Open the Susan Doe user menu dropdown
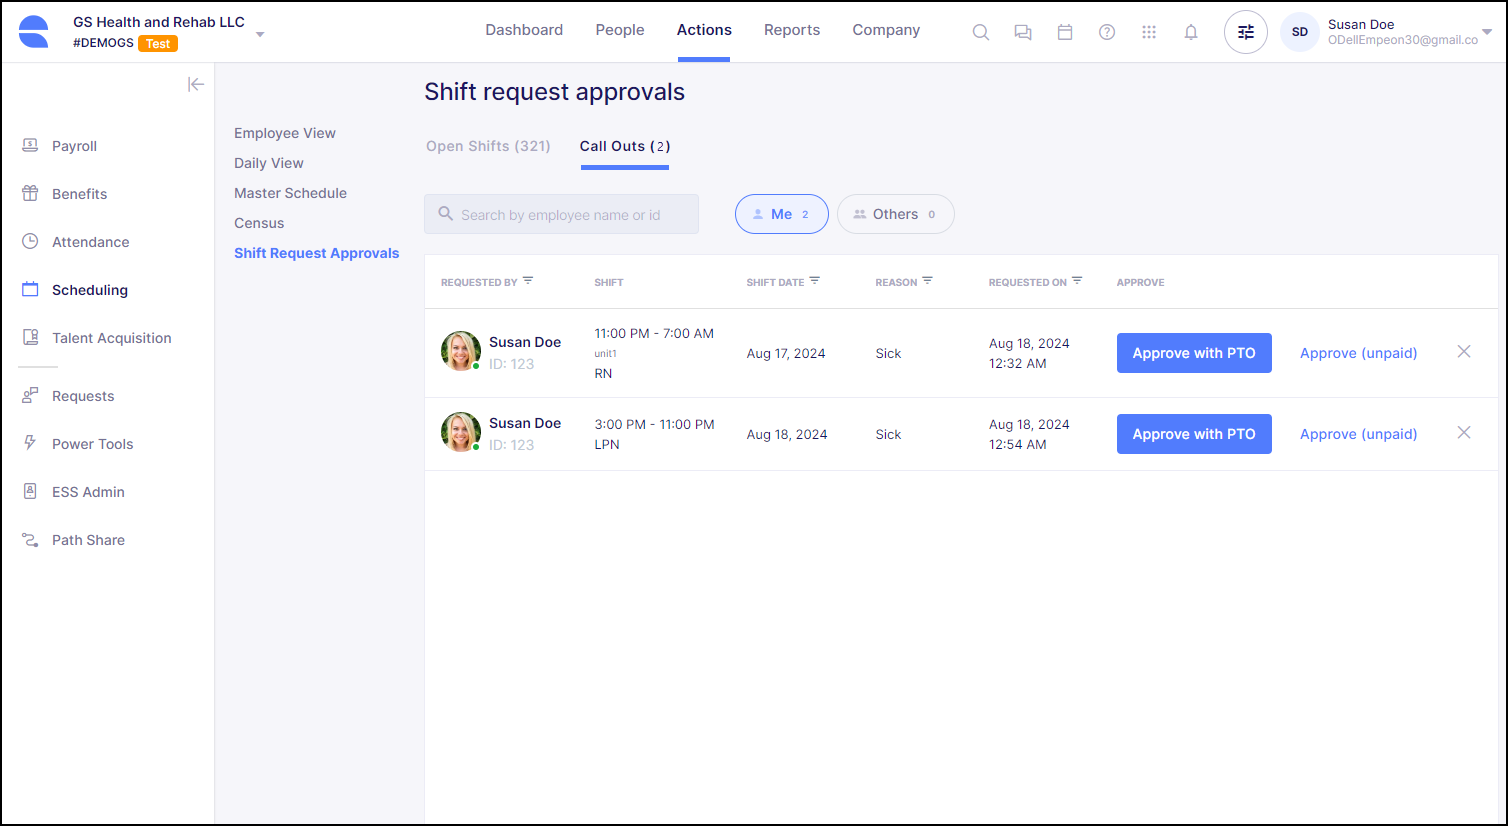The width and height of the screenshot is (1508, 826). pyautogui.click(x=1487, y=32)
